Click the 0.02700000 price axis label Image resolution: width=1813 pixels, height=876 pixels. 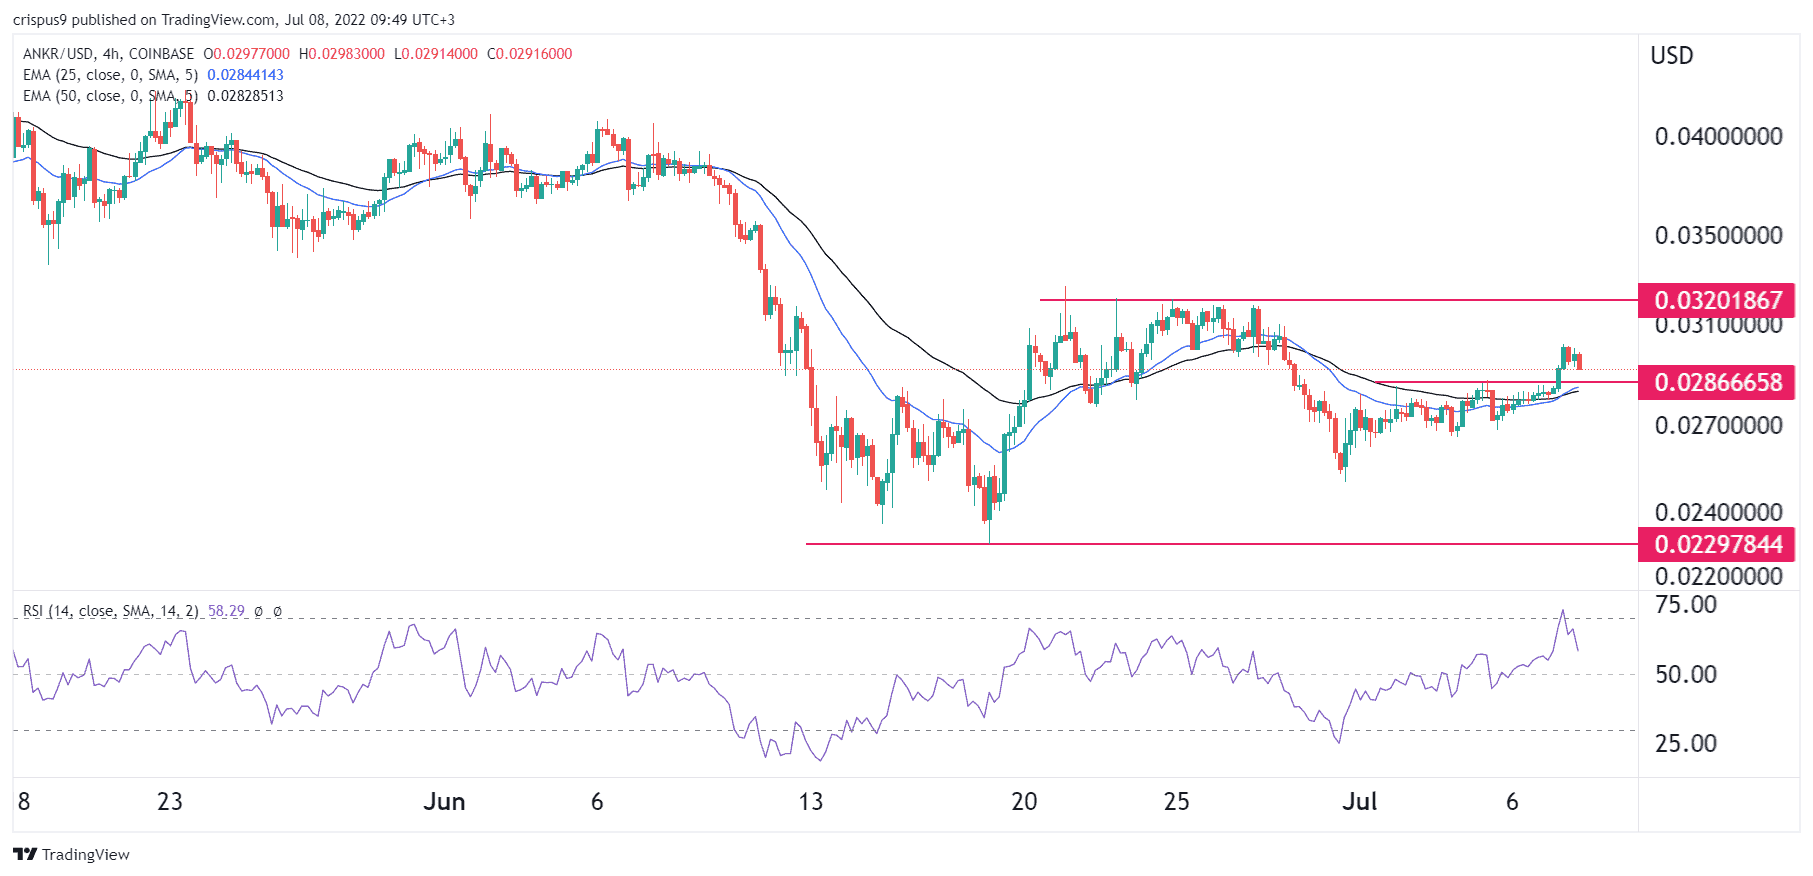point(1719,426)
